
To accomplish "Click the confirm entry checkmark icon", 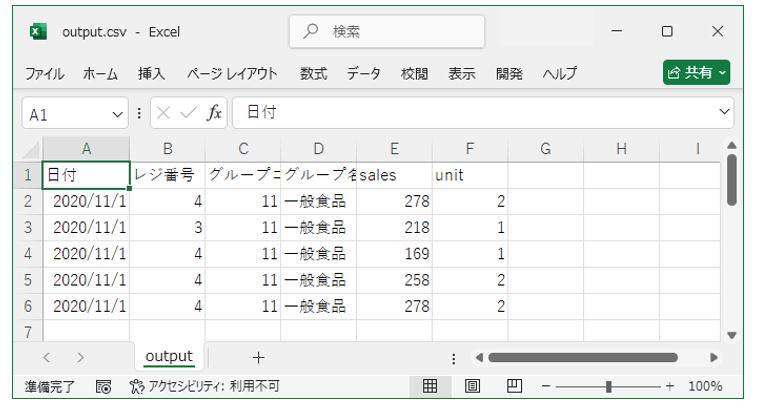I will [x=188, y=113].
